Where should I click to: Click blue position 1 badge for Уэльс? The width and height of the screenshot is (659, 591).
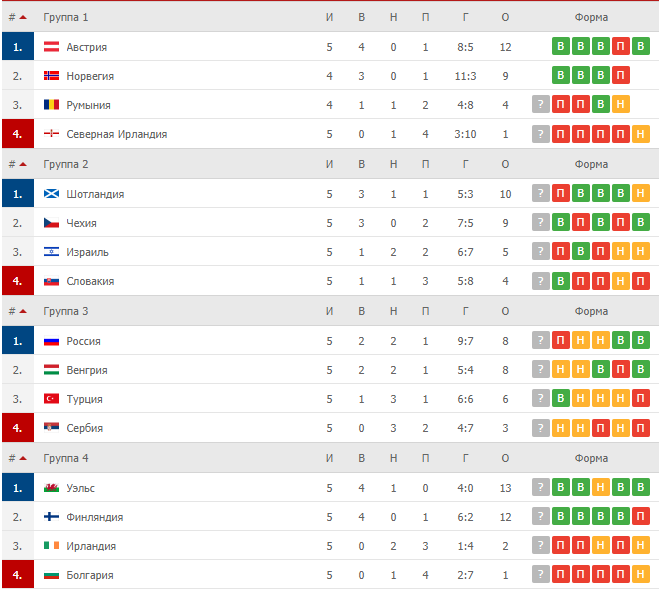coord(18,488)
